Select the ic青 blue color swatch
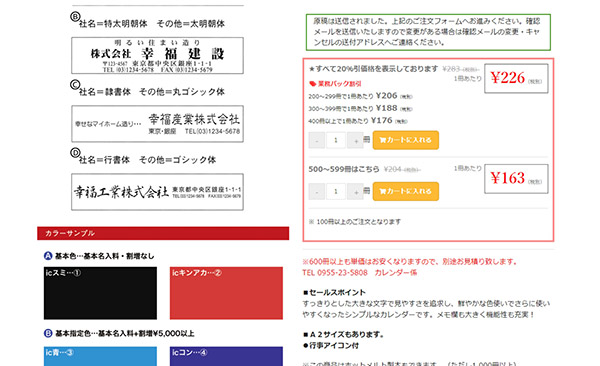 coord(100,356)
